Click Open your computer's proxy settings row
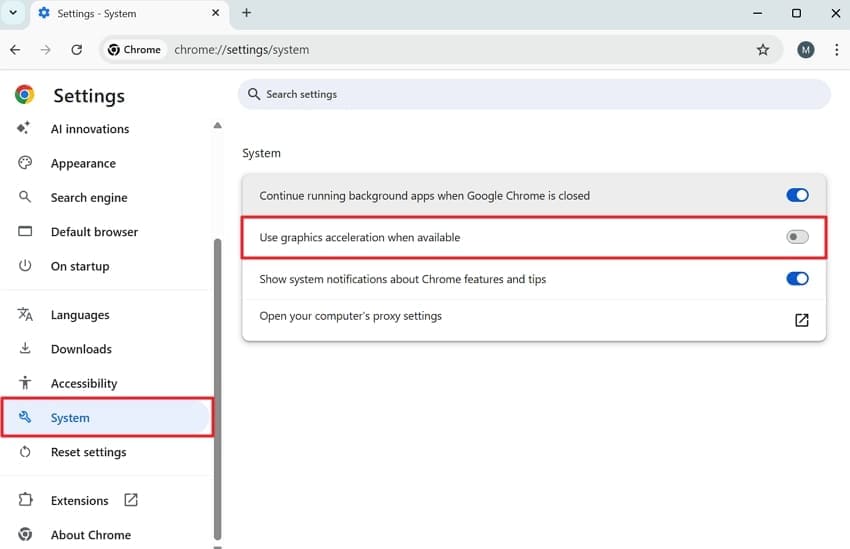Screen dimensions: 850x549 coord(534,320)
